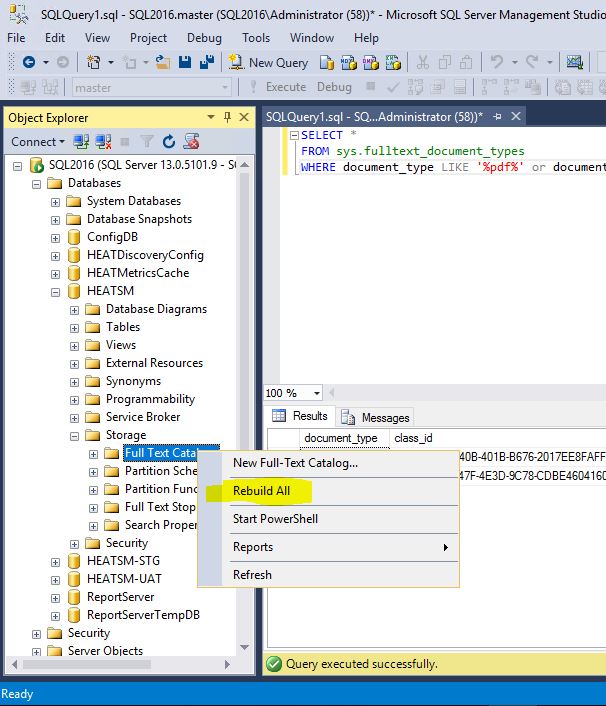606x706 pixels.
Task: Click Connect Object Explorer icon
Action: coord(82,142)
